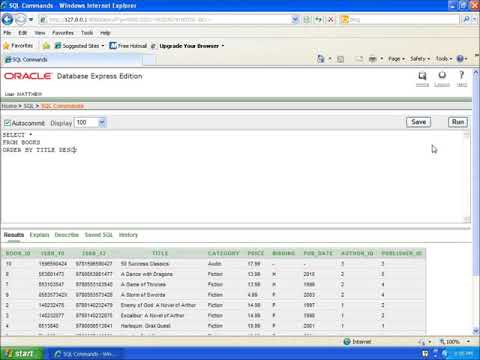Screen dimensions: 480x360
Task: Open a new blank tab
Action: 149,60
